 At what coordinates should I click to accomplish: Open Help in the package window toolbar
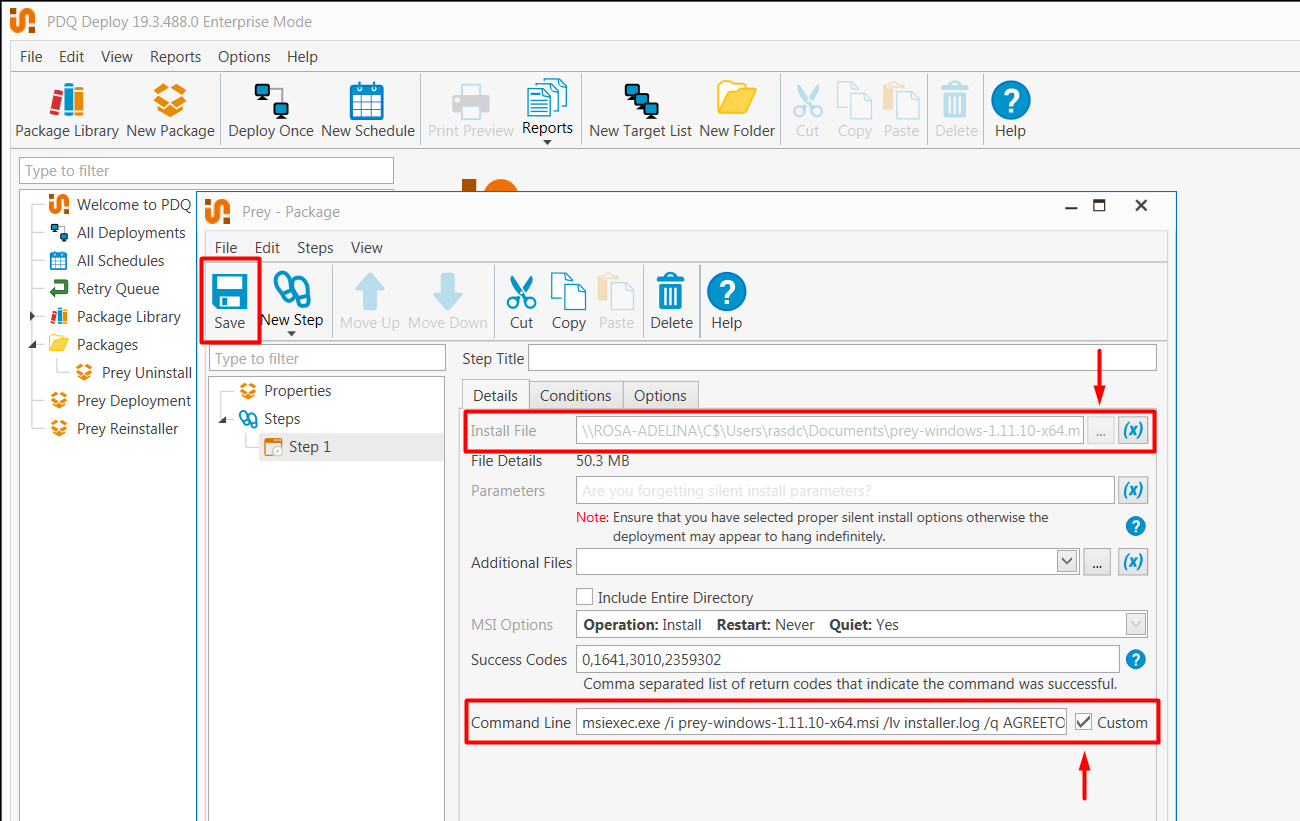click(726, 302)
